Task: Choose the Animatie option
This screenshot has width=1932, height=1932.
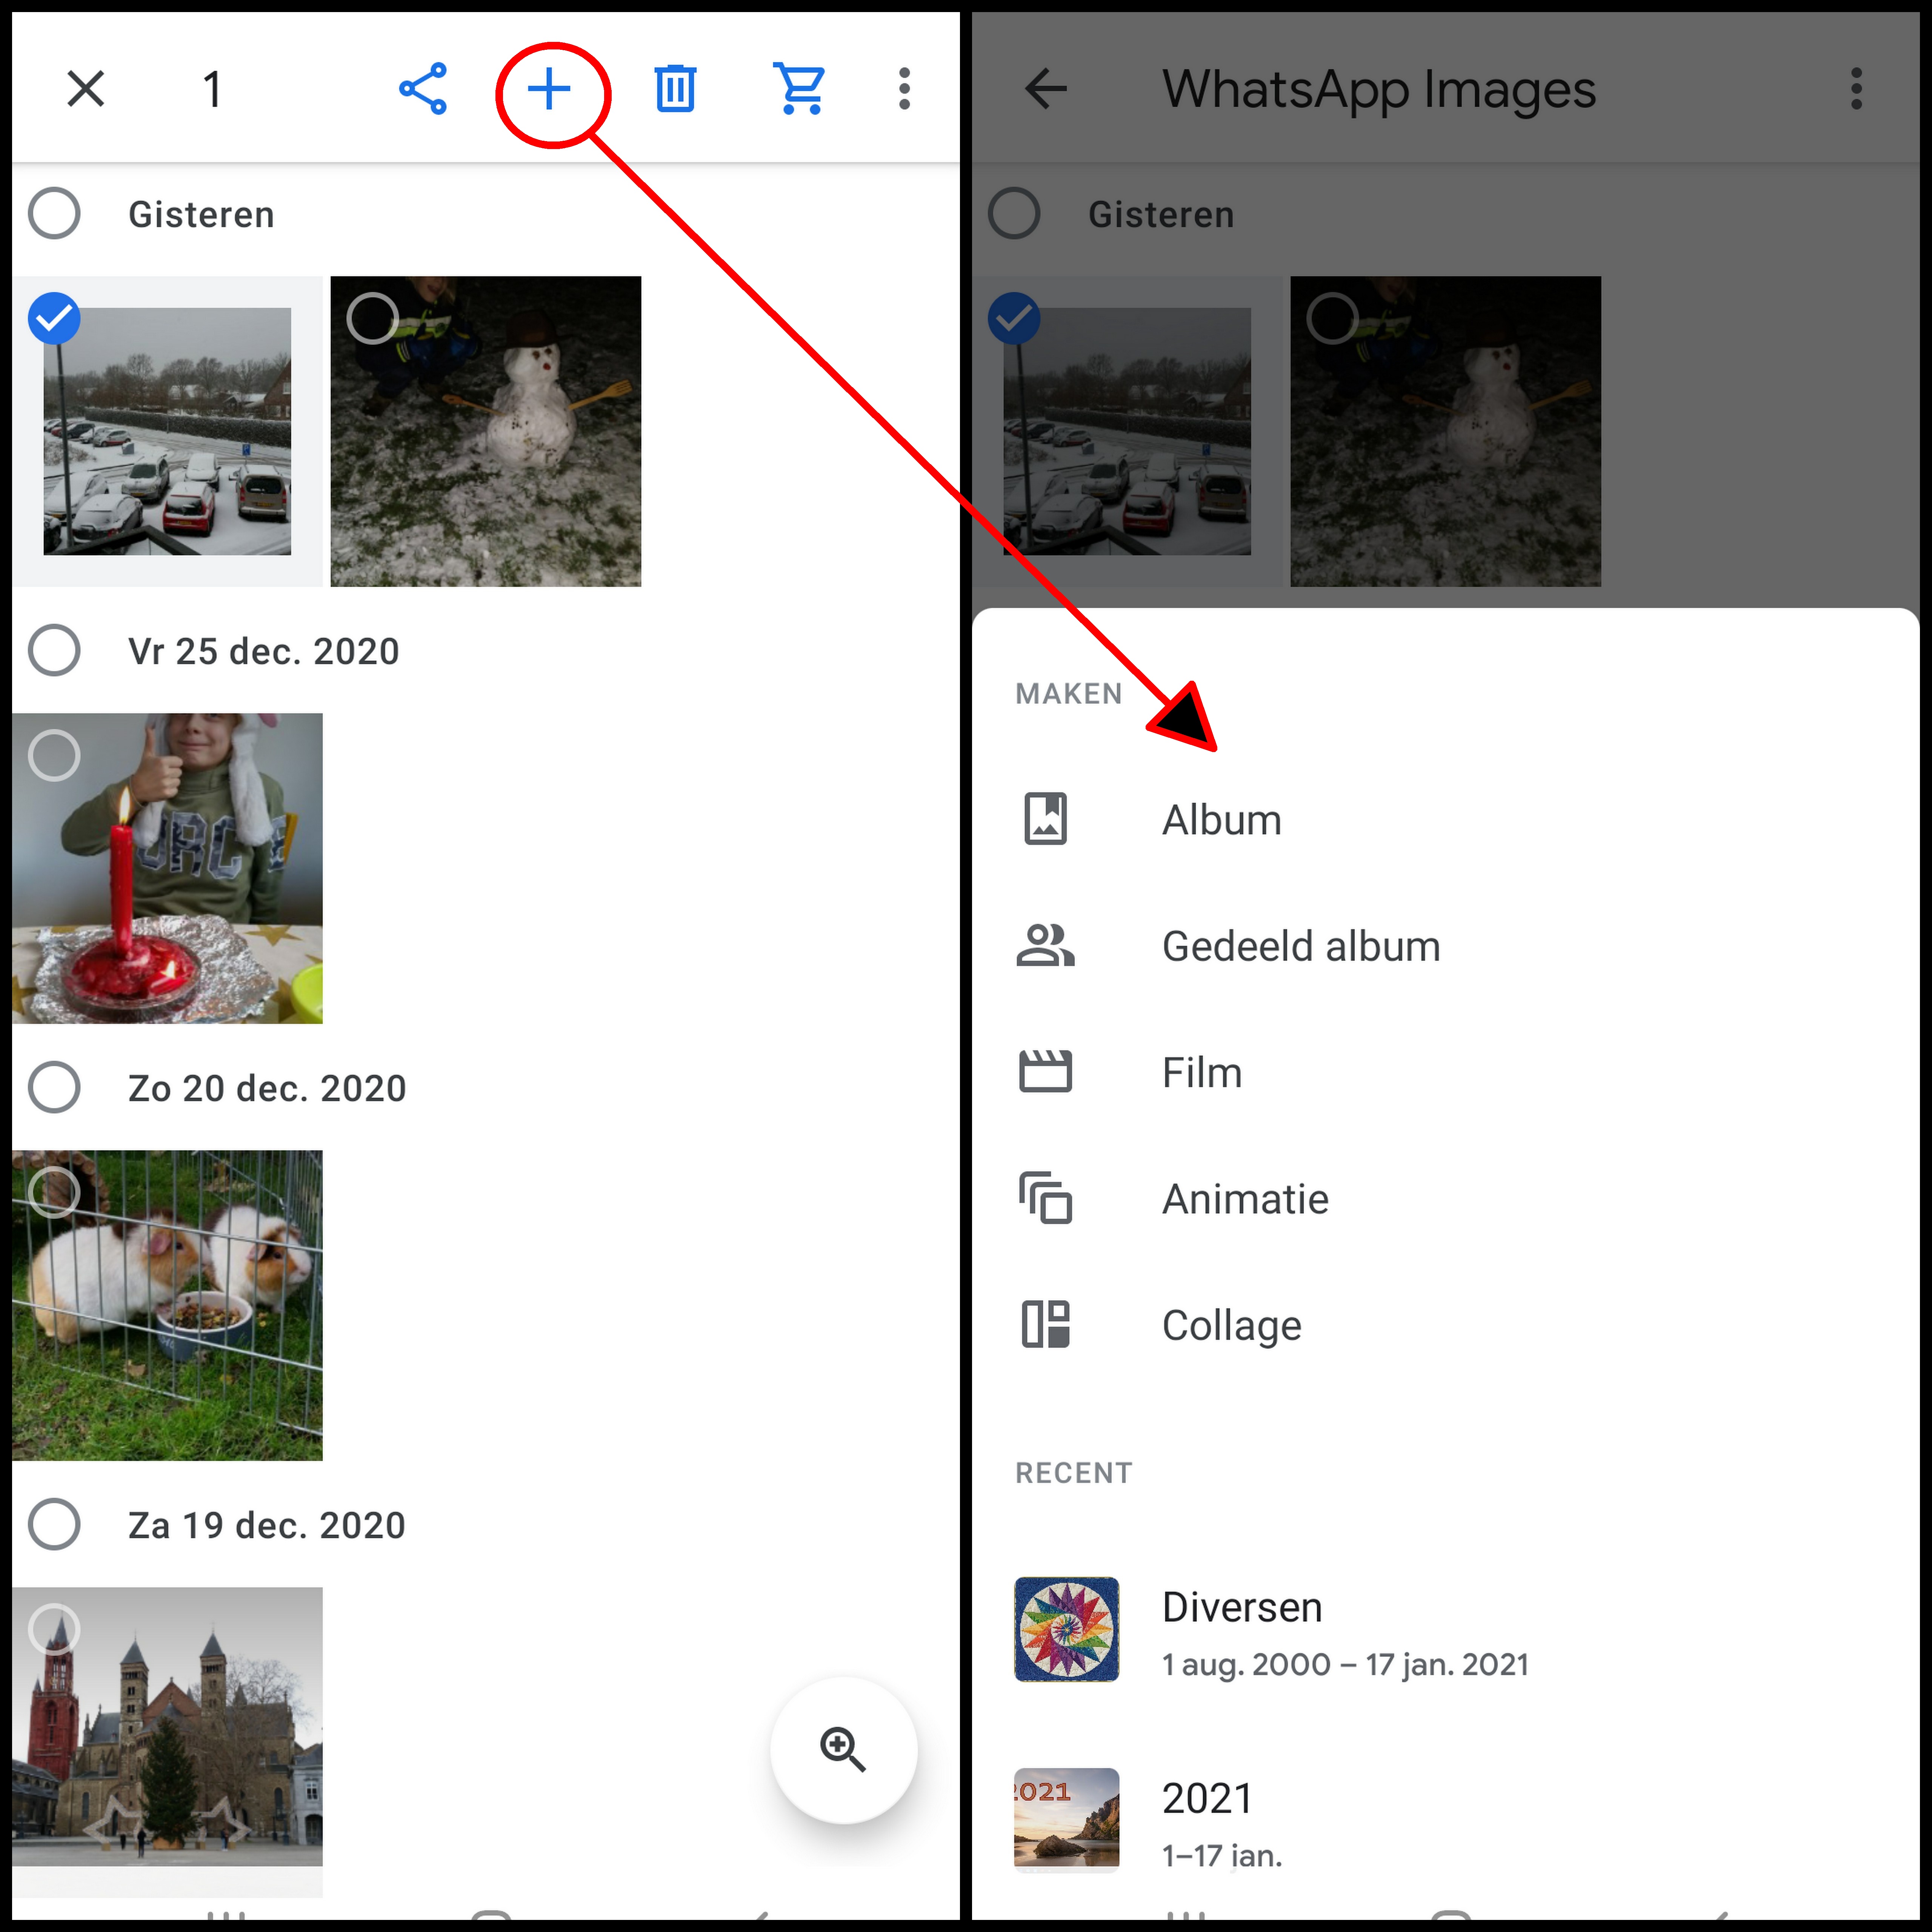Action: (1245, 1199)
